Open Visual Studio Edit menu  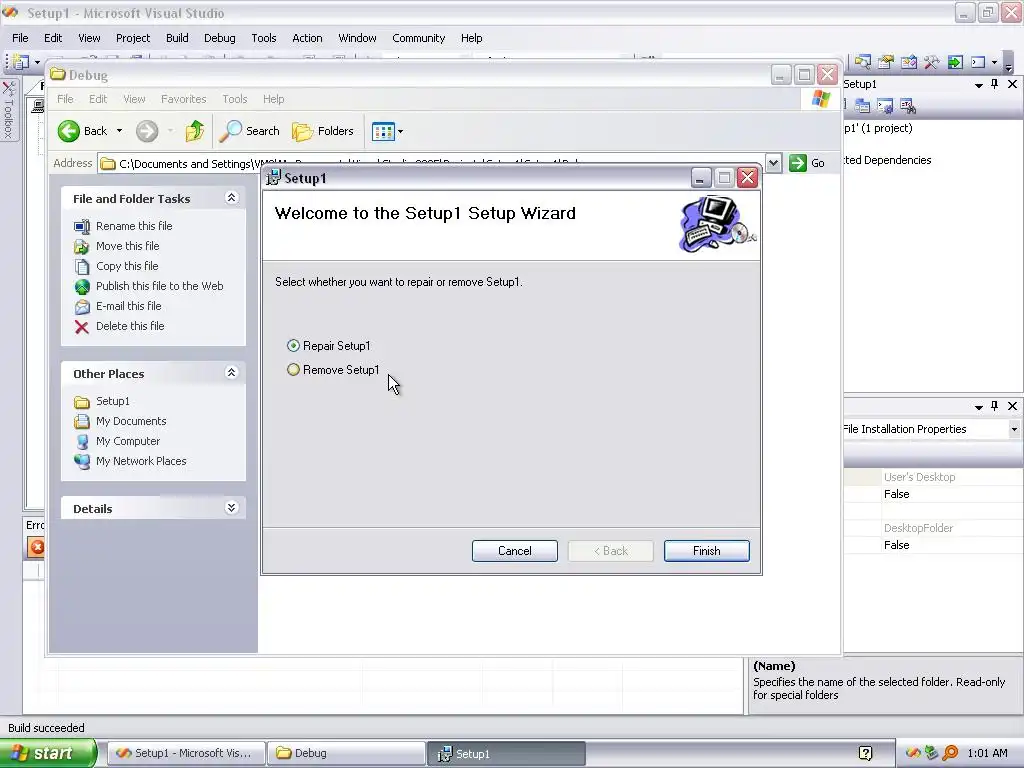53,38
